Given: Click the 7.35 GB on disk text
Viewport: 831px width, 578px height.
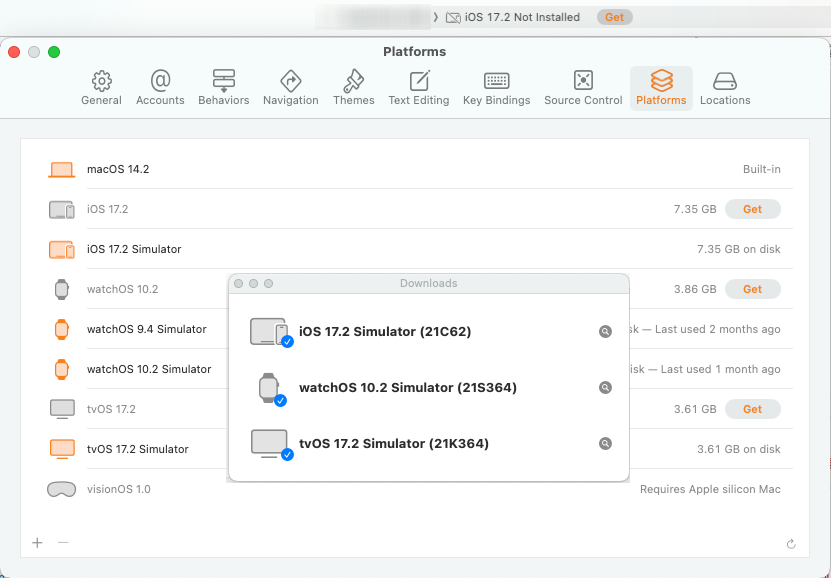Looking at the screenshot, I should click(739, 250).
